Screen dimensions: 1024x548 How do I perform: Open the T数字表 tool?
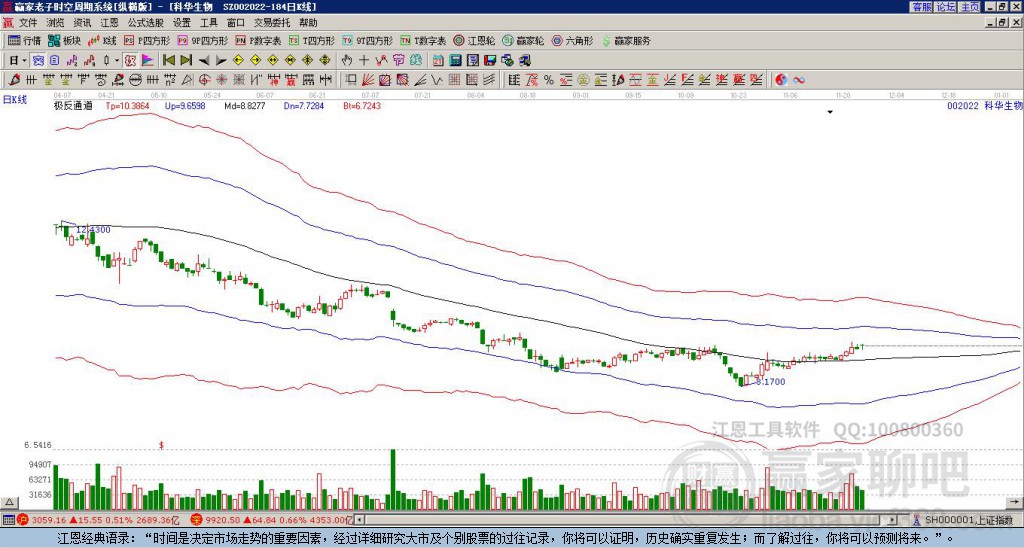pos(423,40)
